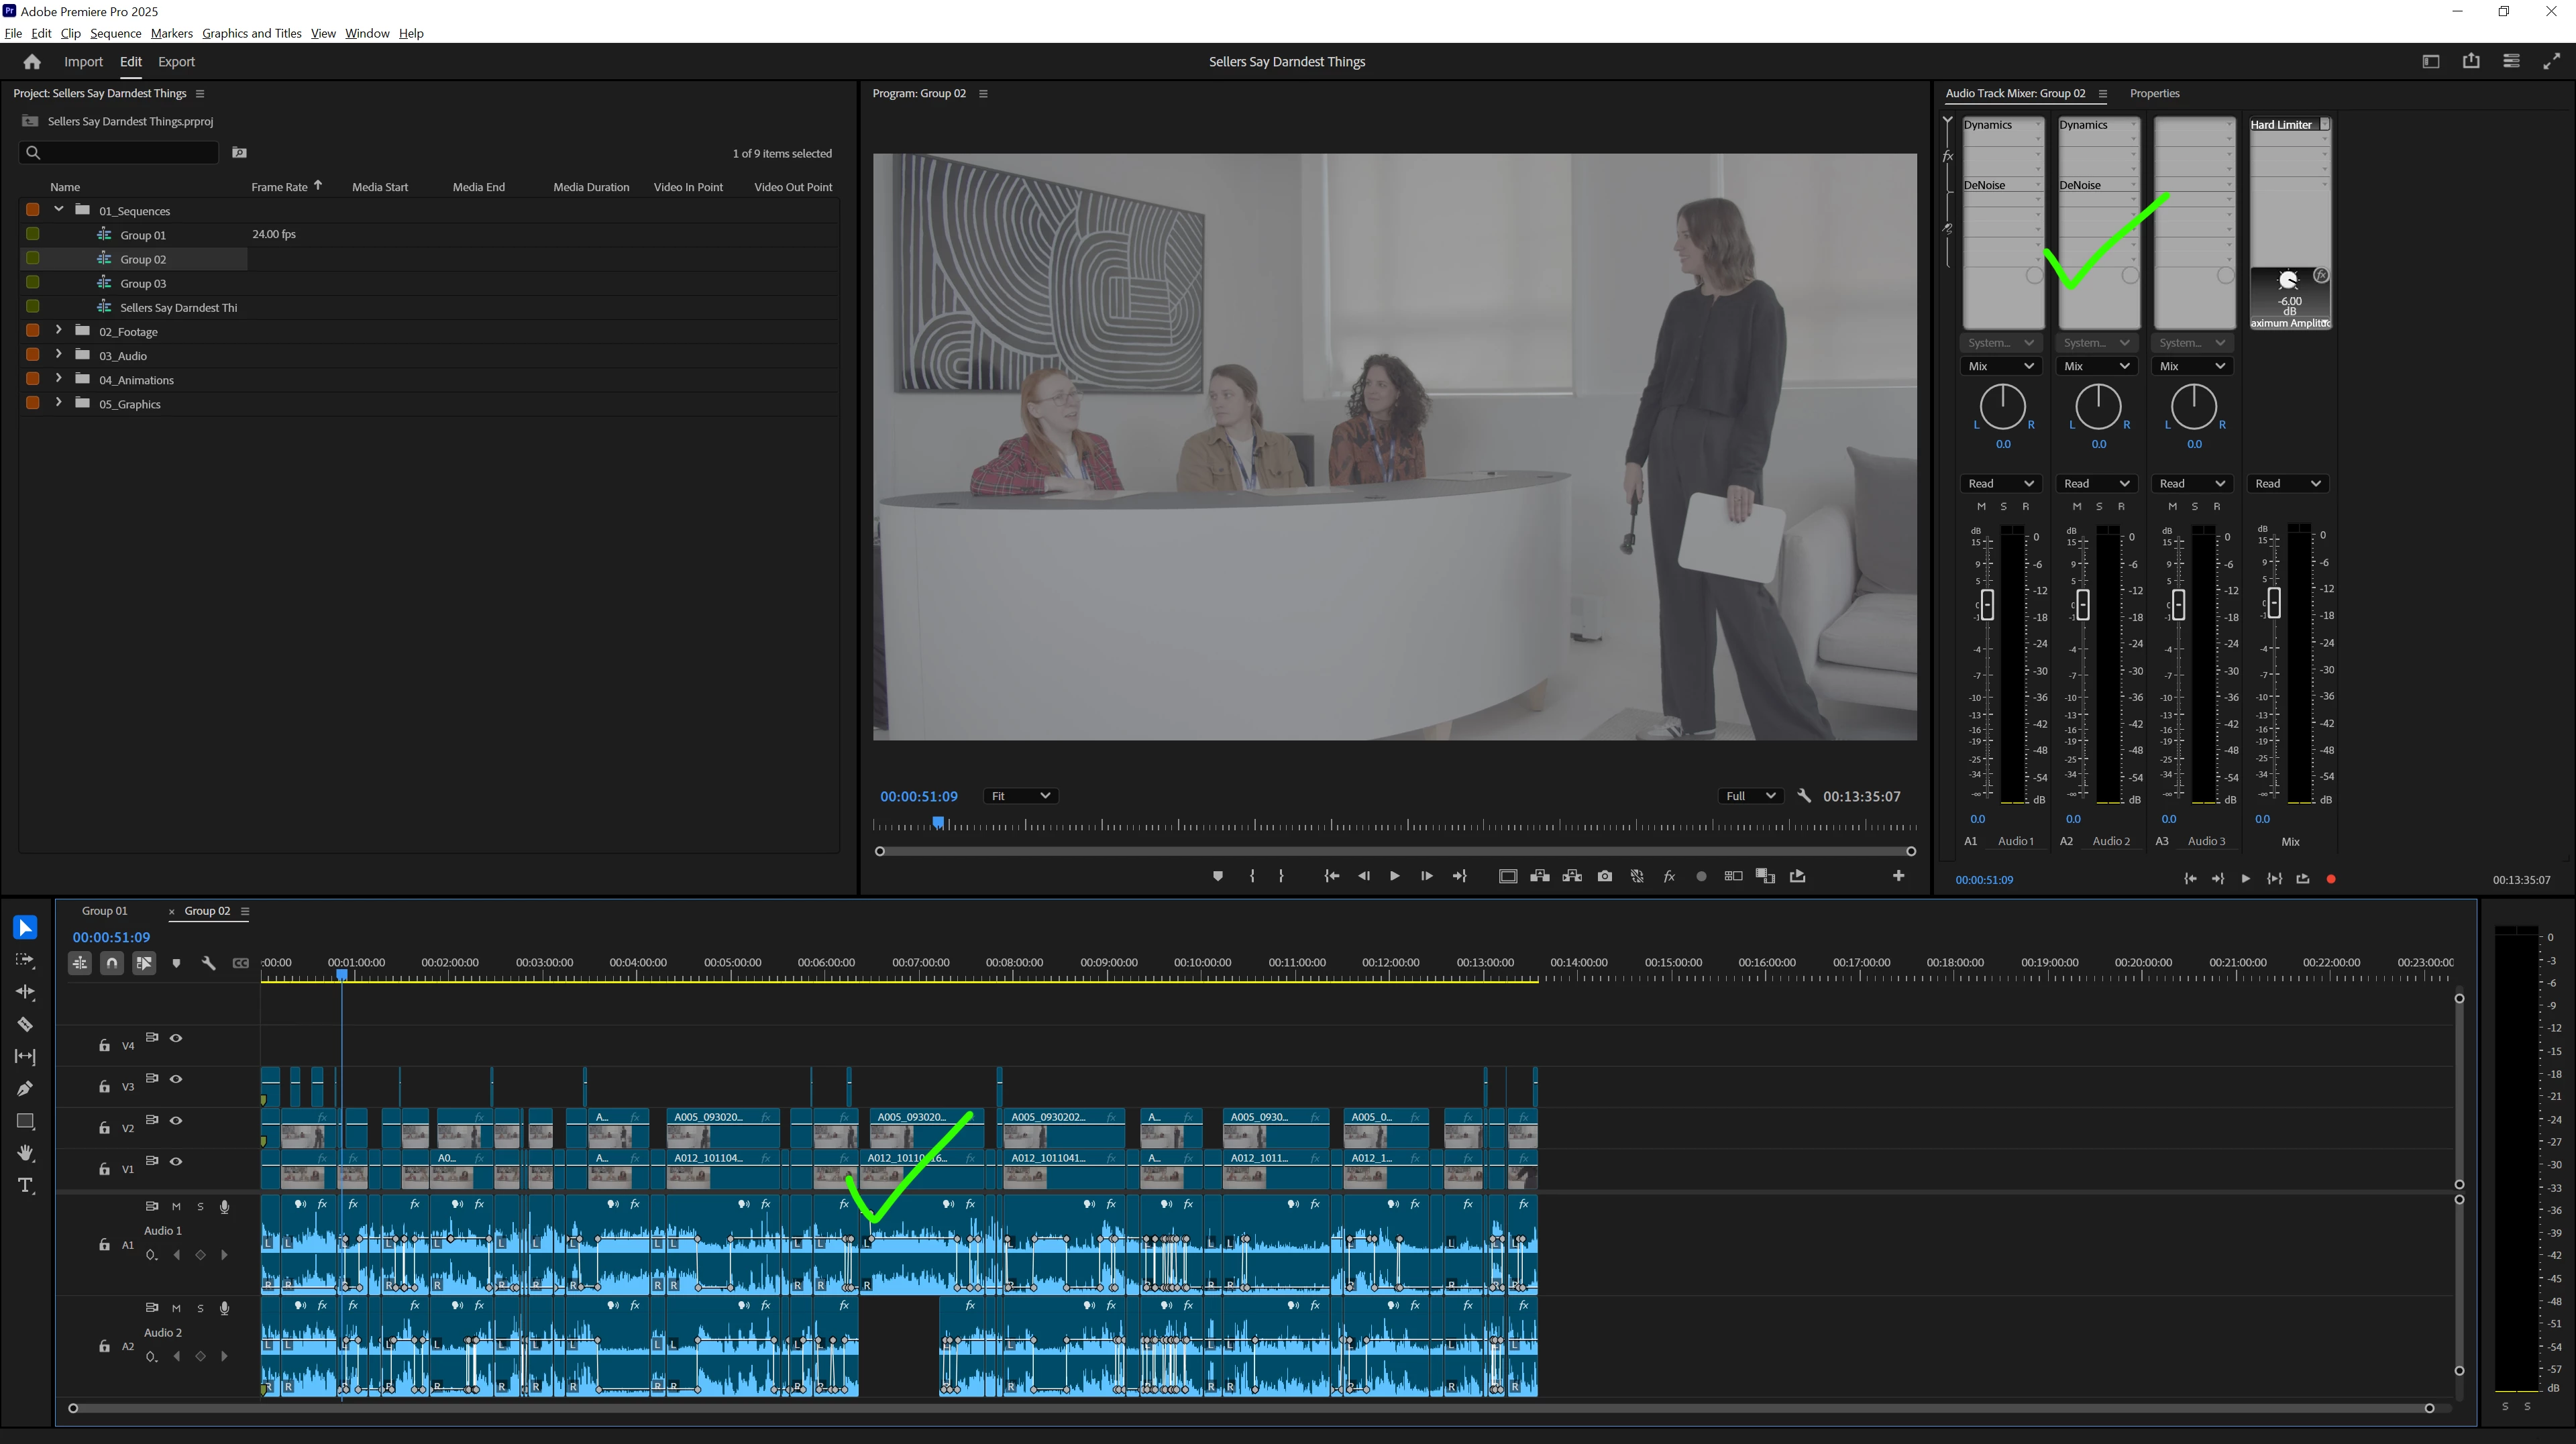
Task: Click the Import mode button
Action: click(x=83, y=62)
